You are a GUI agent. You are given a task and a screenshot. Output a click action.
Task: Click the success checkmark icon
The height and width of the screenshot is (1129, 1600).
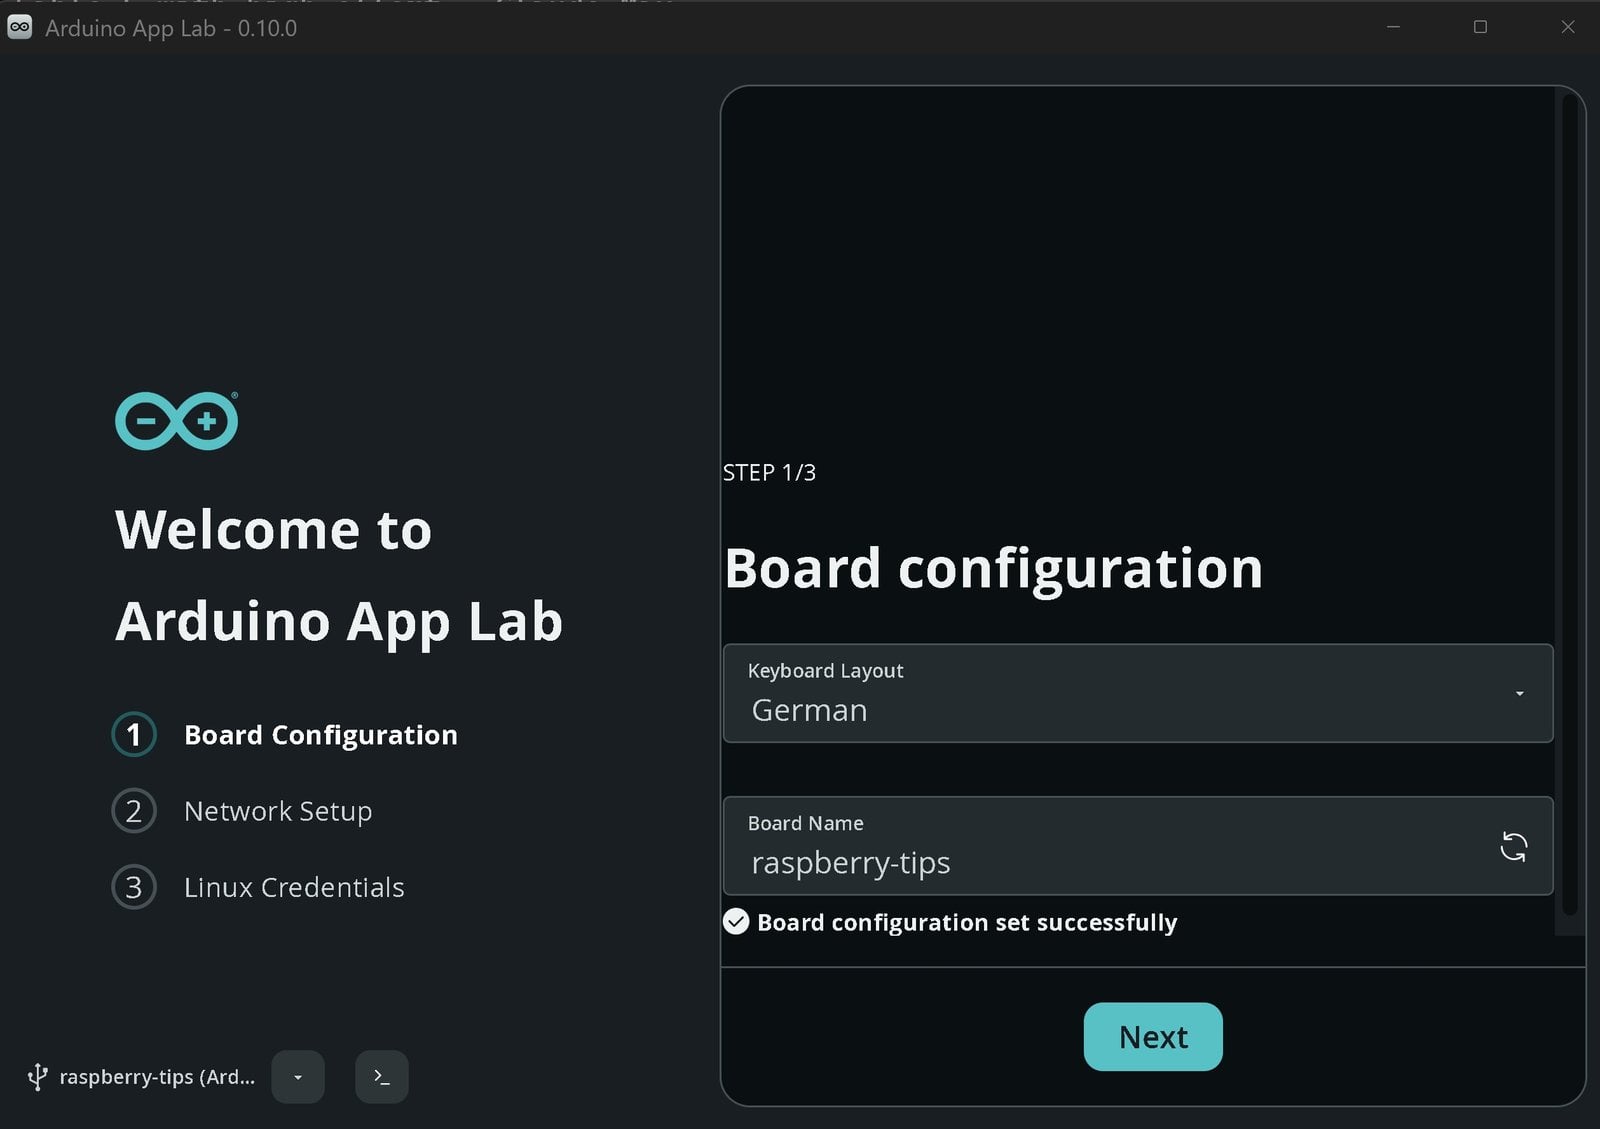point(736,922)
